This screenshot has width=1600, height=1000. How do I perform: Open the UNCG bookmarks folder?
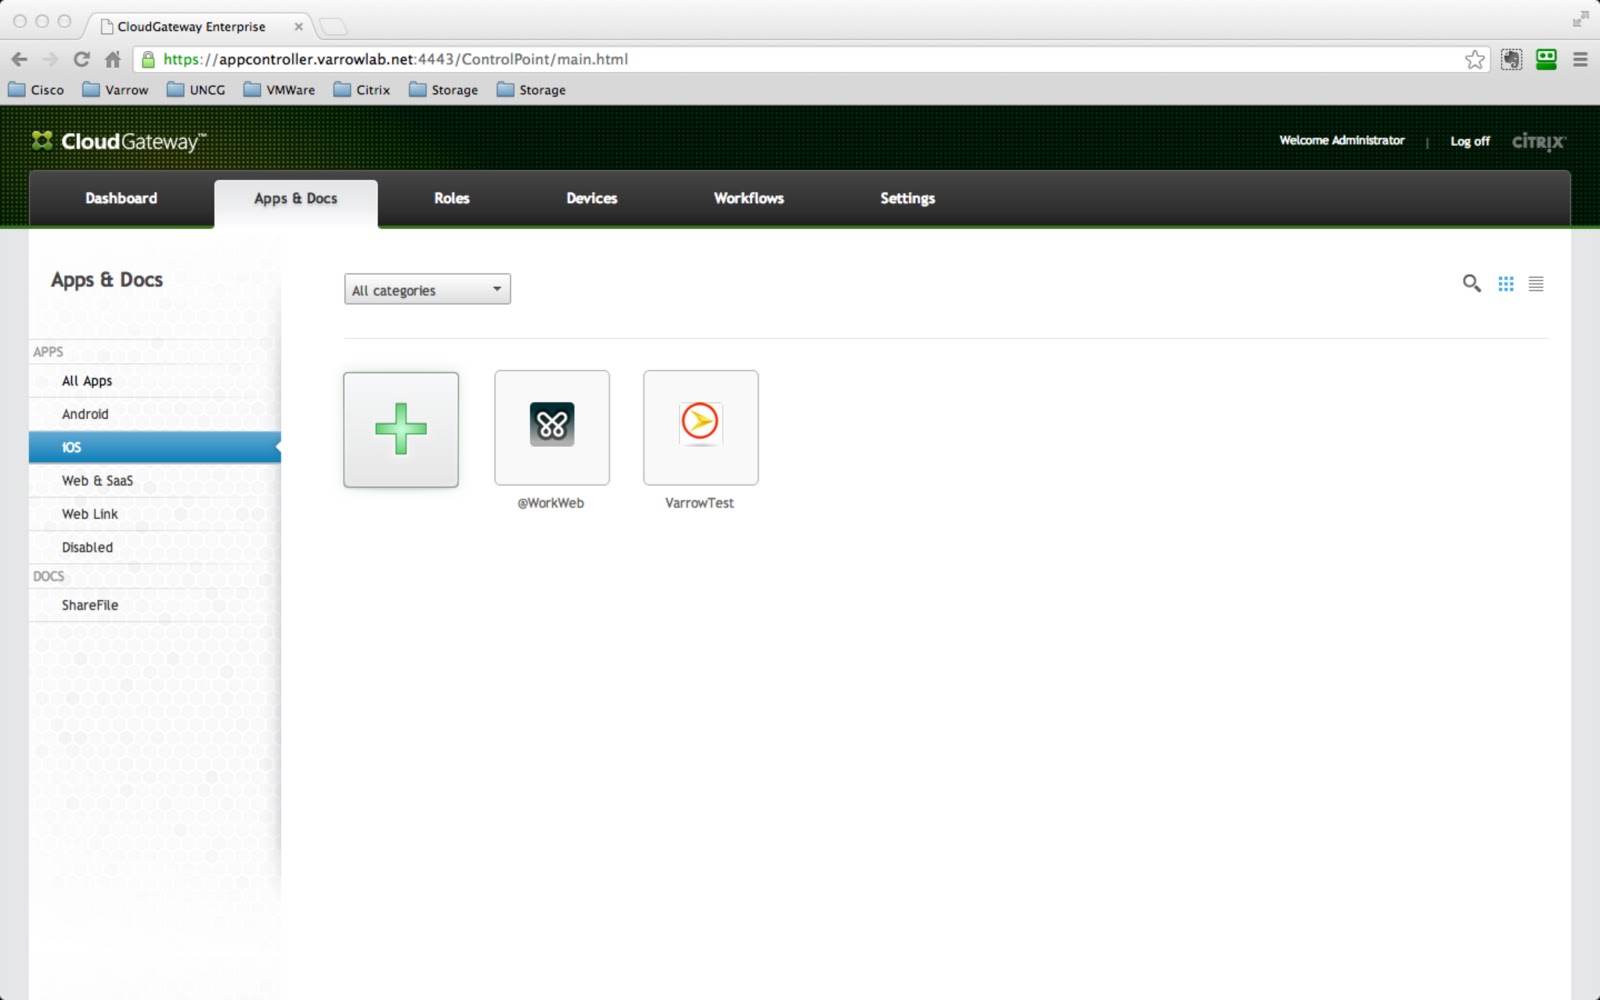click(x=196, y=90)
